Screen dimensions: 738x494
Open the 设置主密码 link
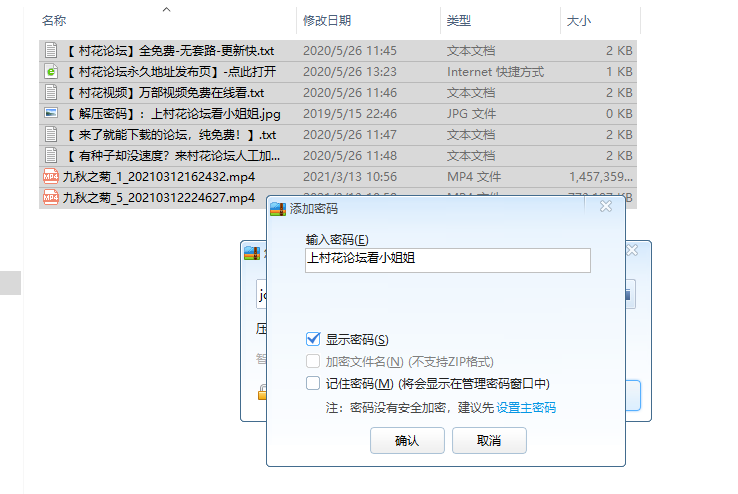pos(526,408)
